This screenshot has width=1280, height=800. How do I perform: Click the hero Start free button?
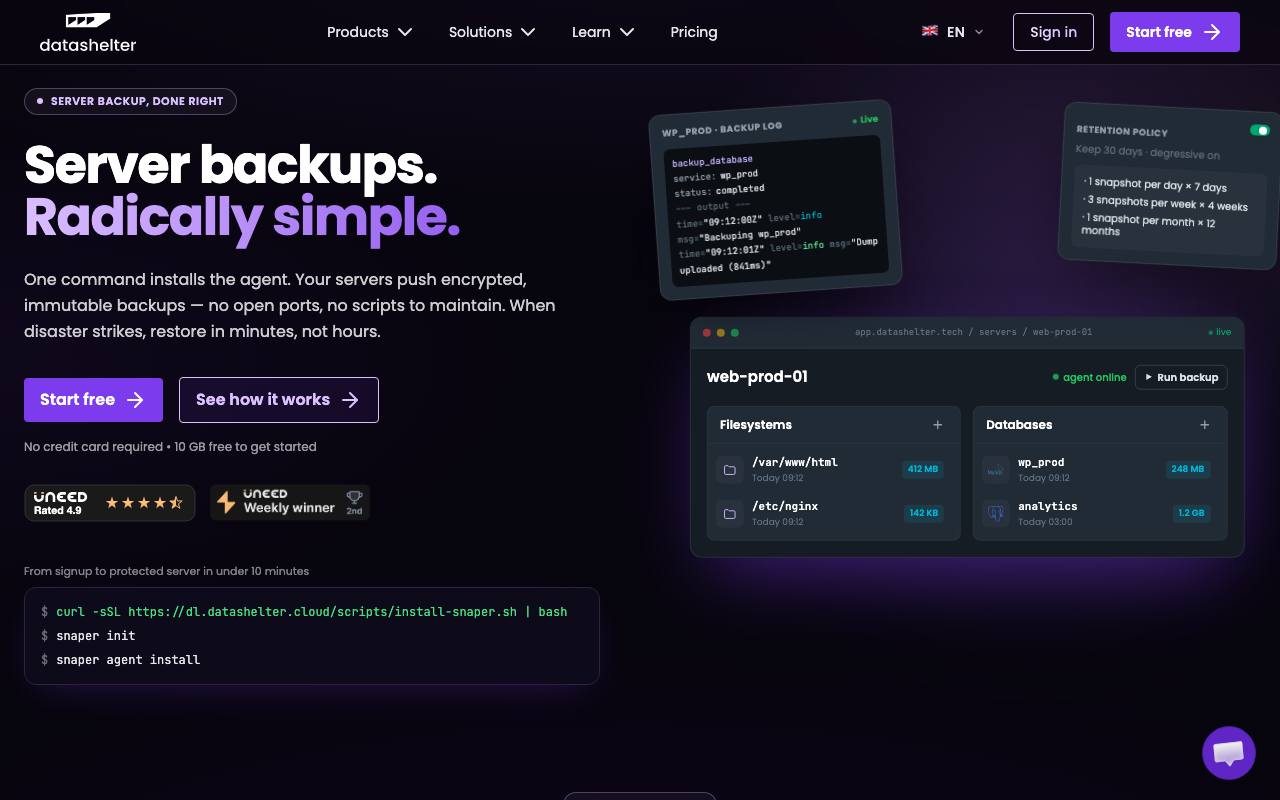click(93, 400)
